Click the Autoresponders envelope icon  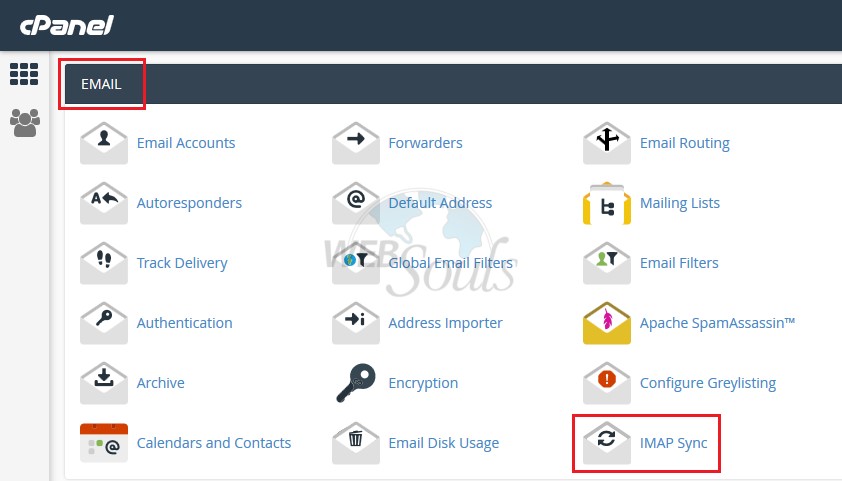pos(104,203)
